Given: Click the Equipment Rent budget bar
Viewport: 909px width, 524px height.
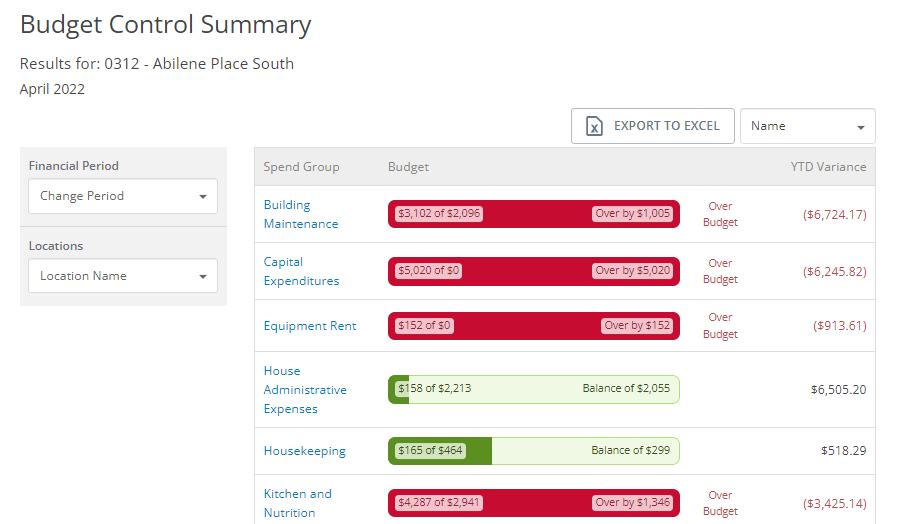Looking at the screenshot, I should [x=533, y=326].
